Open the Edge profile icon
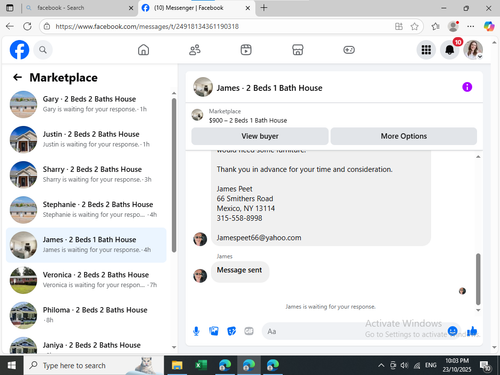This screenshot has width=500, height=375. coord(453,26)
